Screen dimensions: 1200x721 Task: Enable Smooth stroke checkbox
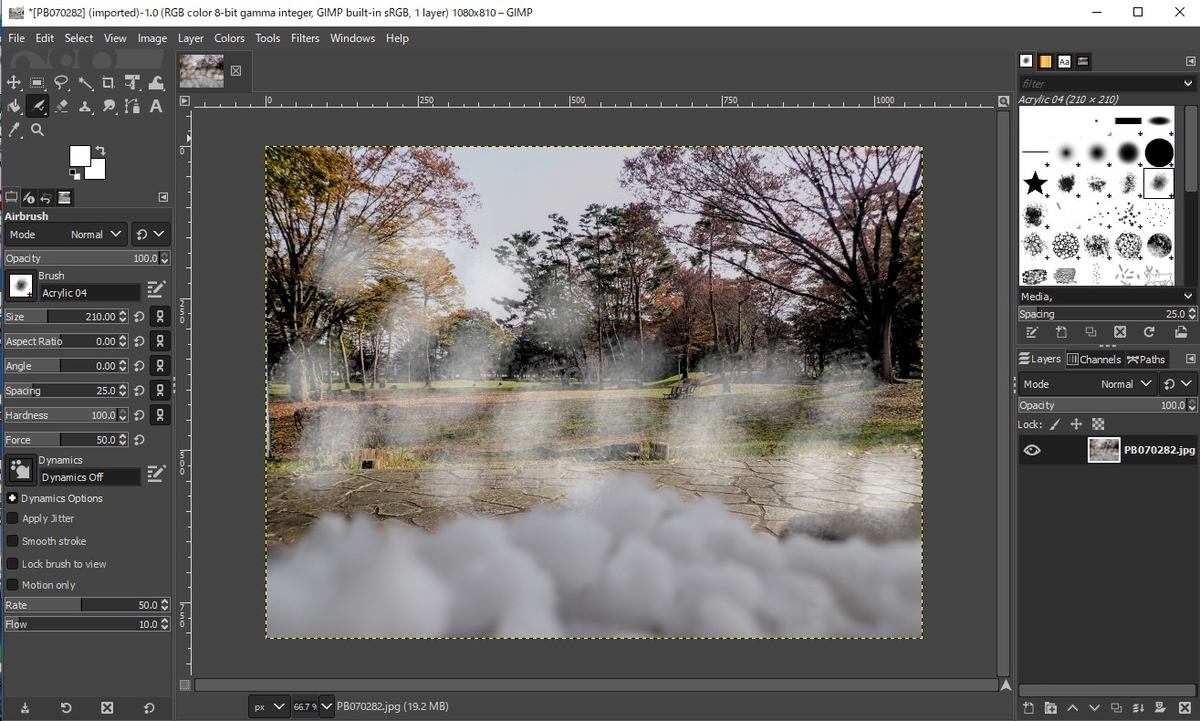pyautogui.click(x=13, y=541)
